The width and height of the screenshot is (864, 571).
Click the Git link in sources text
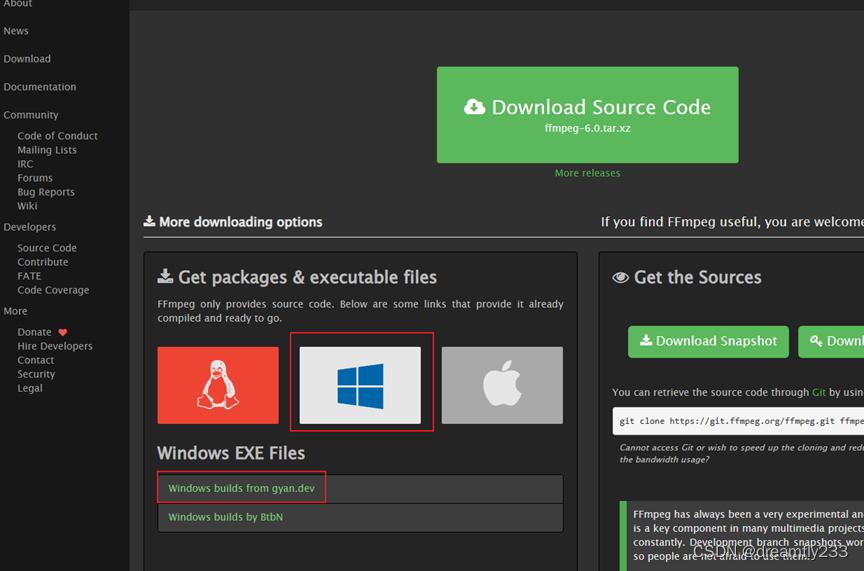[x=819, y=392]
